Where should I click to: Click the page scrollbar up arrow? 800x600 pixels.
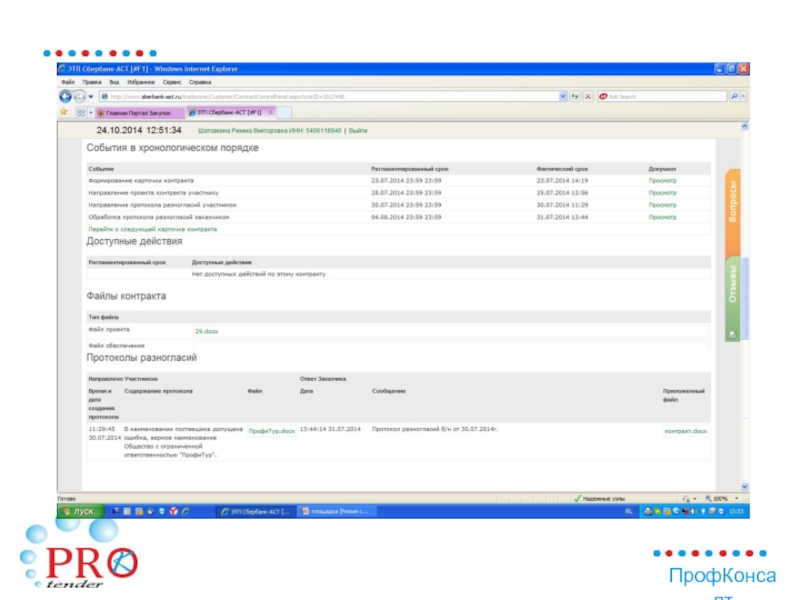745,126
